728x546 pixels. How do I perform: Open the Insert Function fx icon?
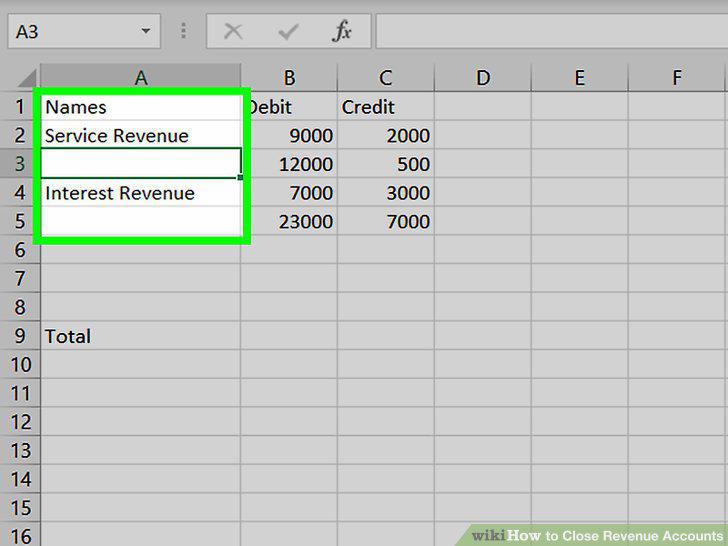point(342,31)
